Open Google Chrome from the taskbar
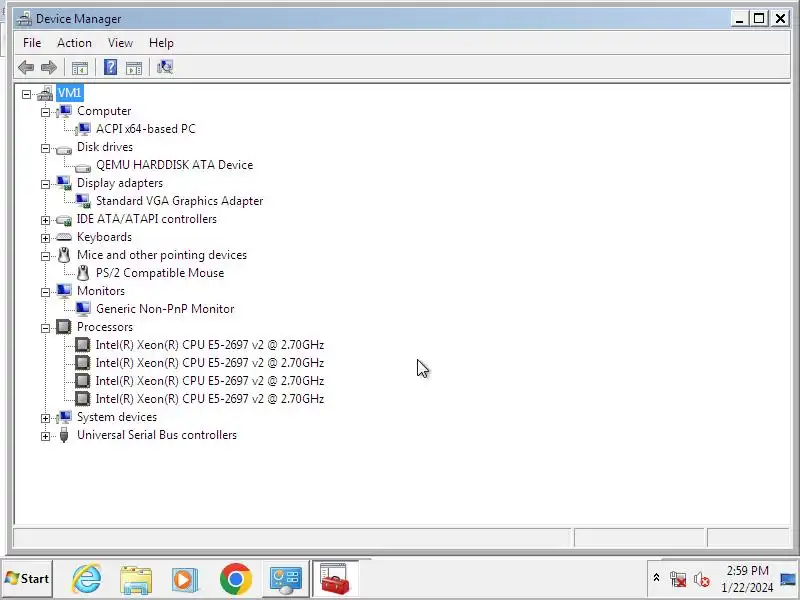The height and width of the screenshot is (600, 800). 235,579
